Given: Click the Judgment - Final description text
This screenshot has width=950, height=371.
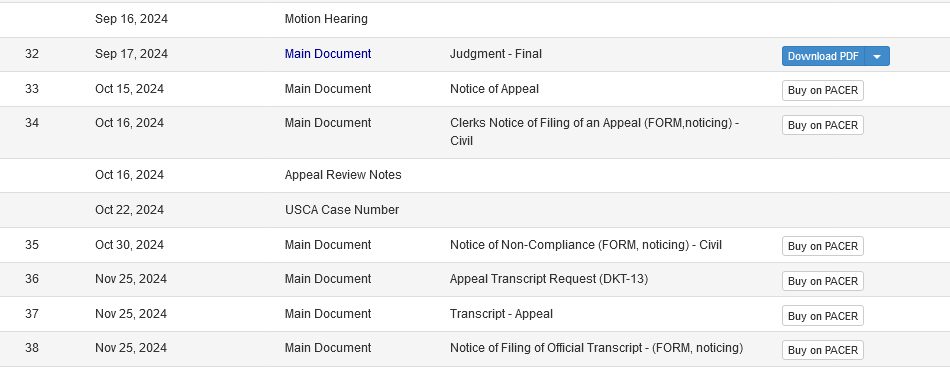Looking at the screenshot, I should [496, 54].
